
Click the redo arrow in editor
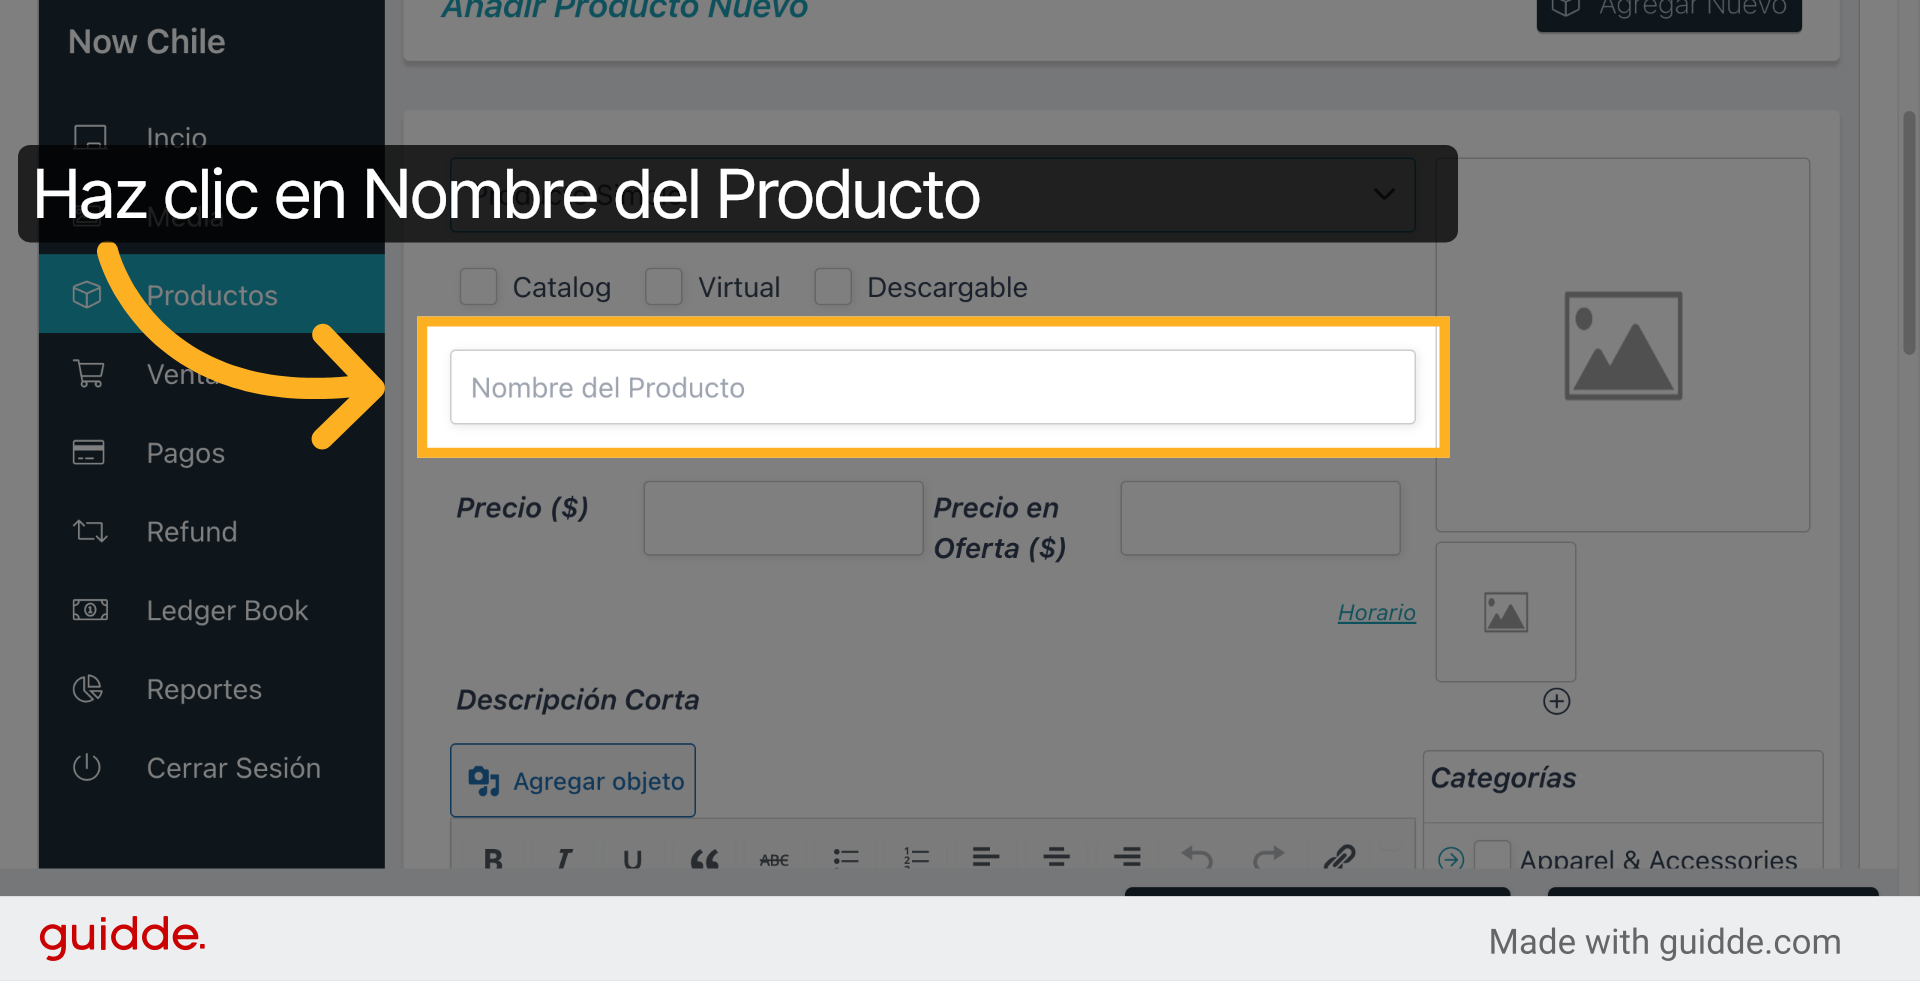(x=1268, y=857)
